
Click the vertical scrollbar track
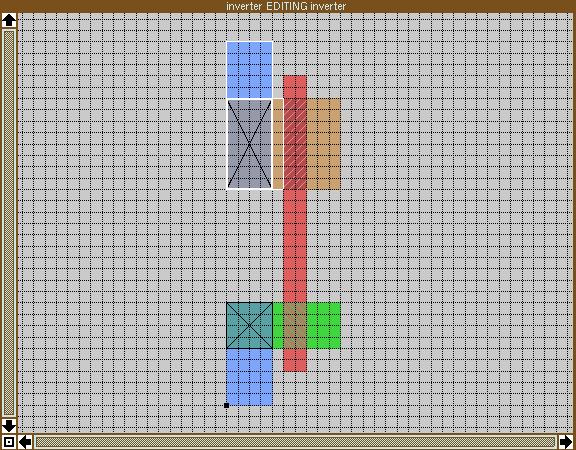coord(9,223)
